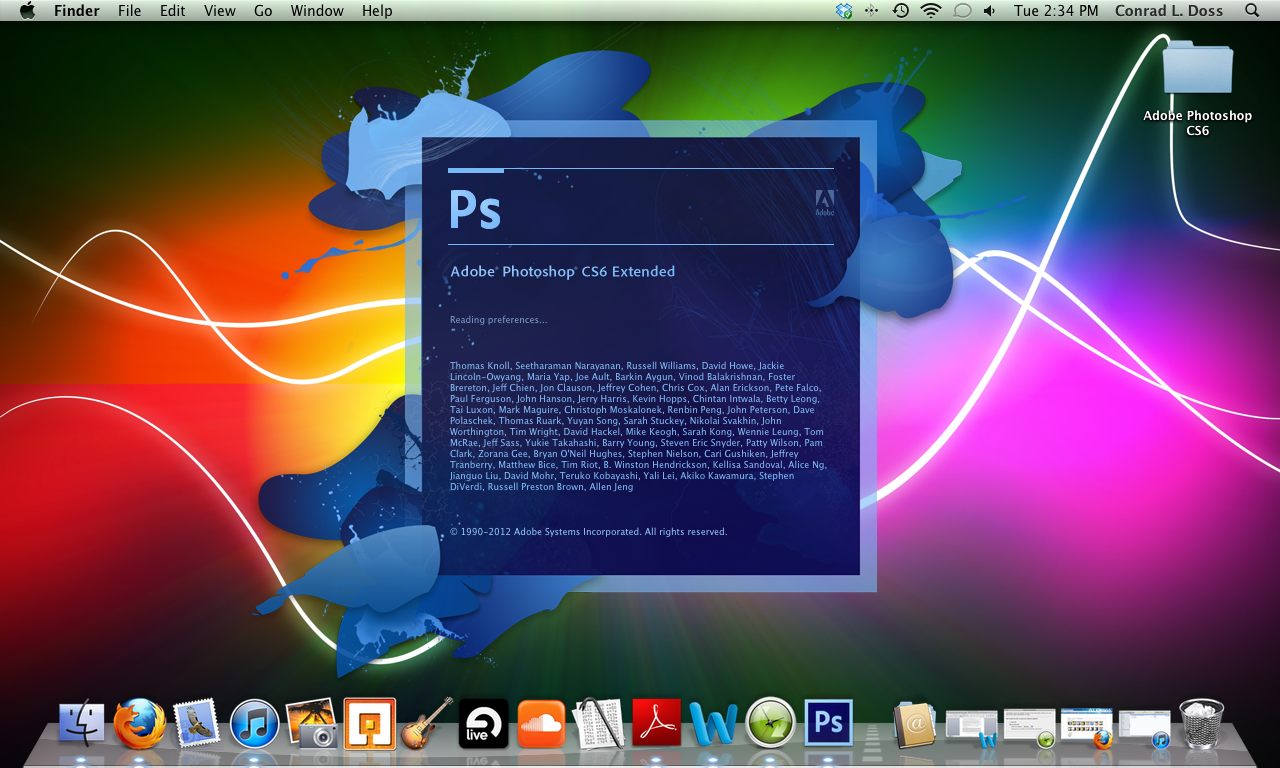Launch iTunes from the Dock
Image resolution: width=1280 pixels, height=768 pixels.
pos(254,723)
